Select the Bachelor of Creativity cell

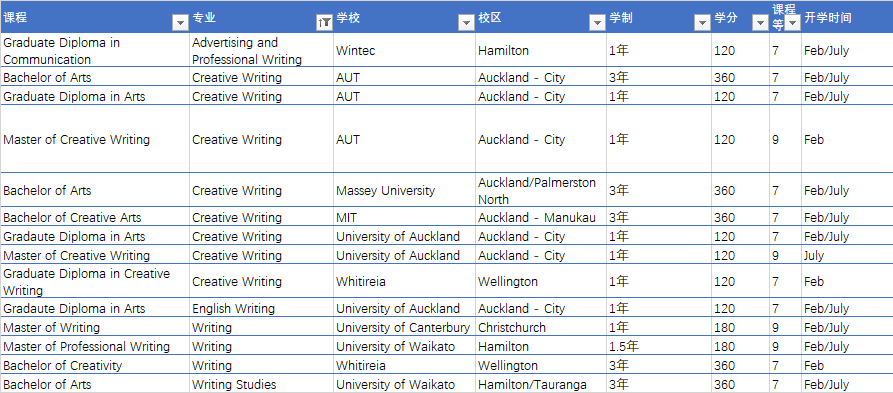pyautogui.click(x=95, y=366)
